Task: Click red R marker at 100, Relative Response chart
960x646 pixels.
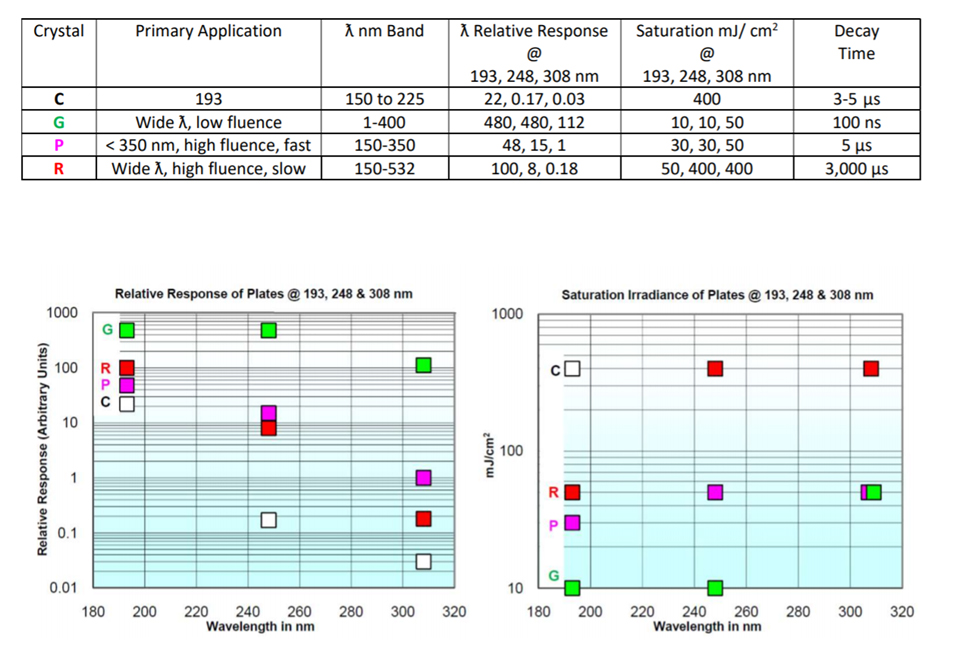Action: click(x=127, y=368)
